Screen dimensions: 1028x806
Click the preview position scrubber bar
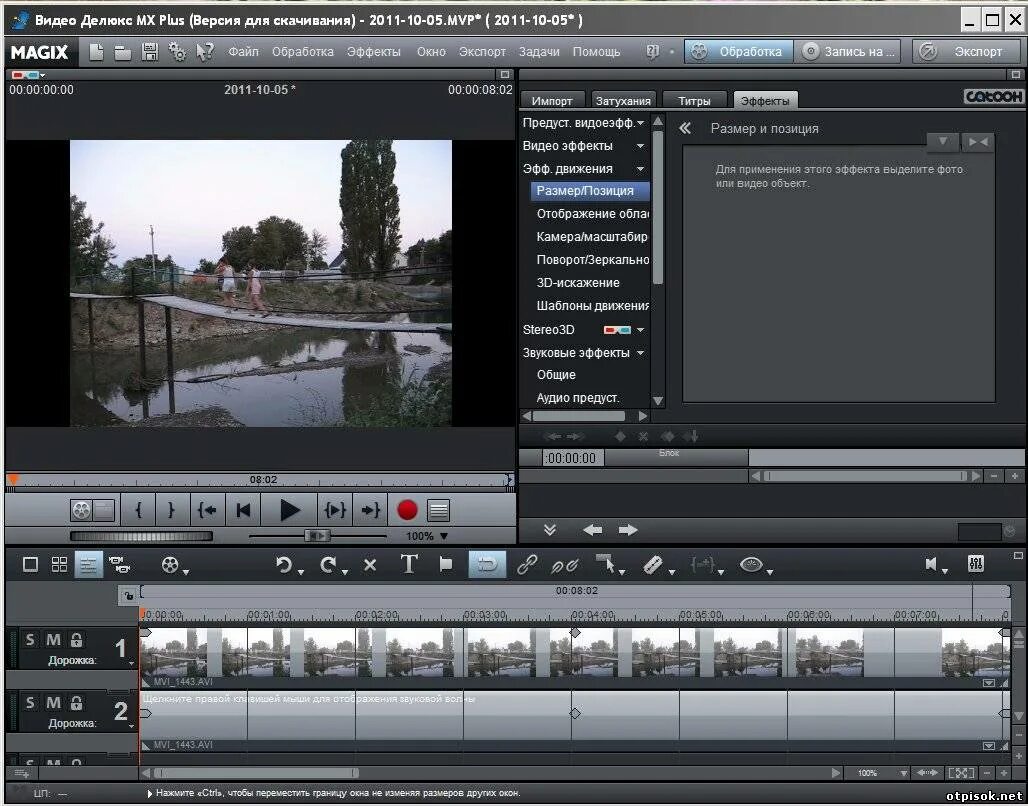click(x=260, y=480)
